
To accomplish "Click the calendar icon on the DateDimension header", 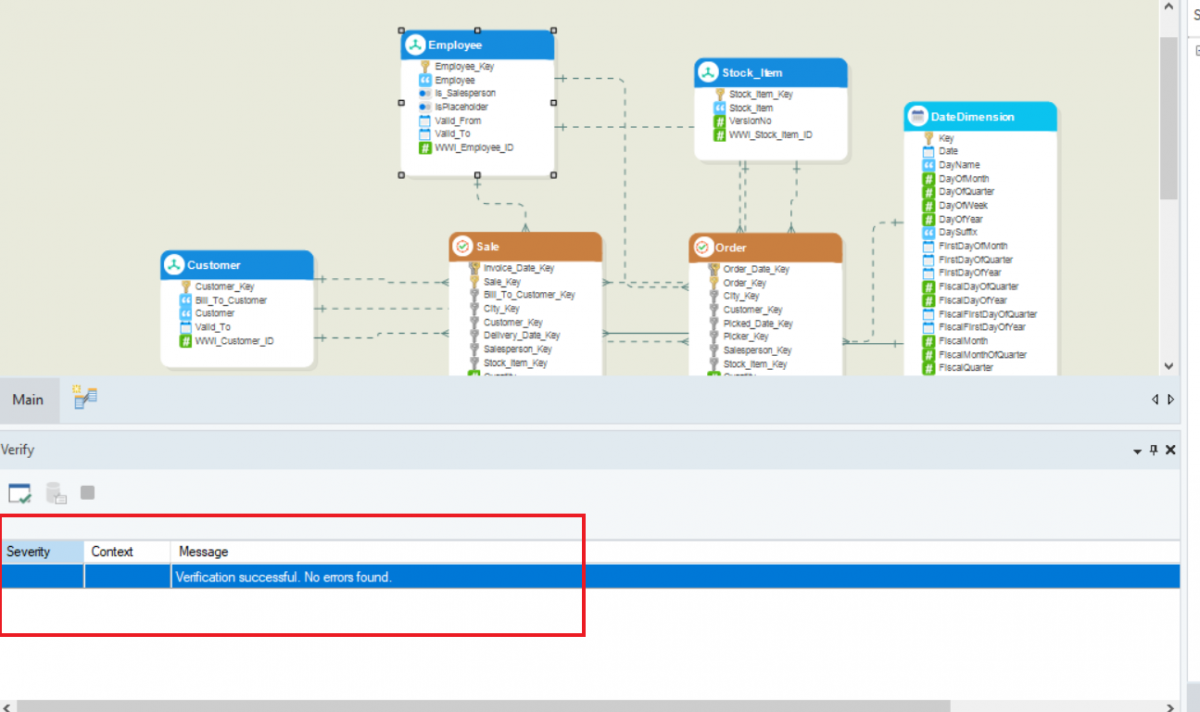I will pyautogui.click(x=917, y=116).
